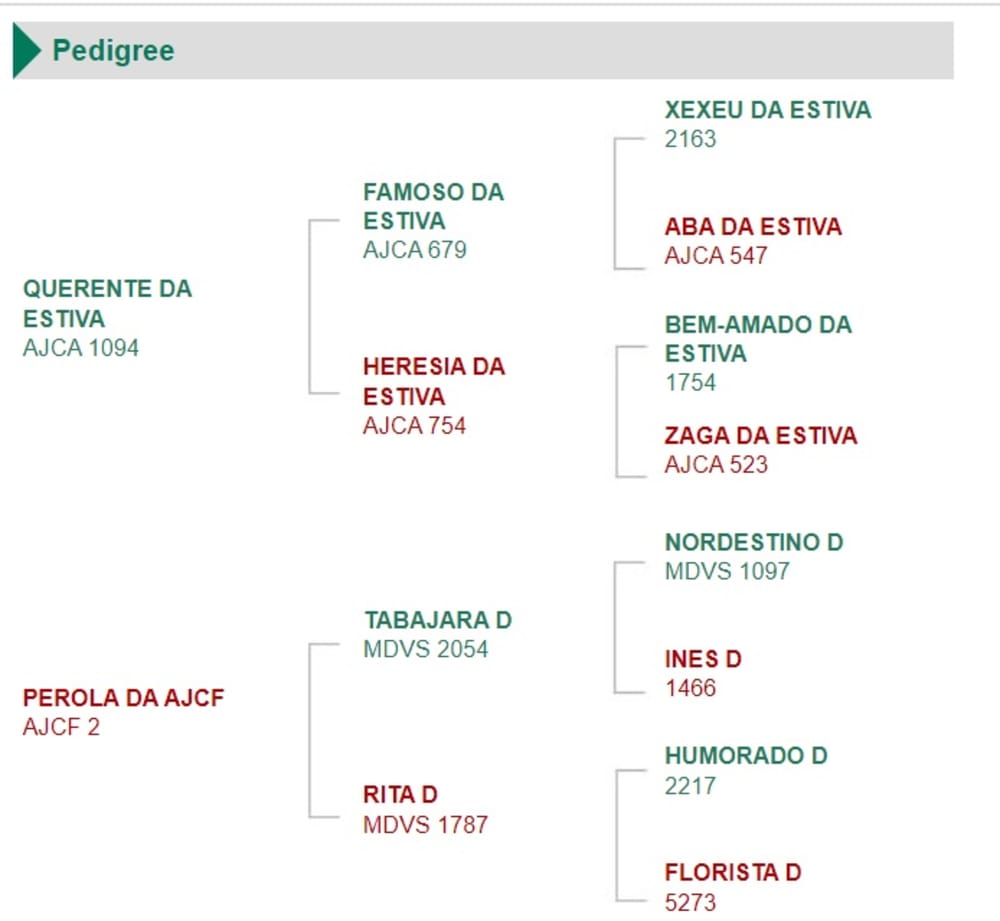Click registration number AJCA 1094
The image size is (1000, 921).
(80, 348)
